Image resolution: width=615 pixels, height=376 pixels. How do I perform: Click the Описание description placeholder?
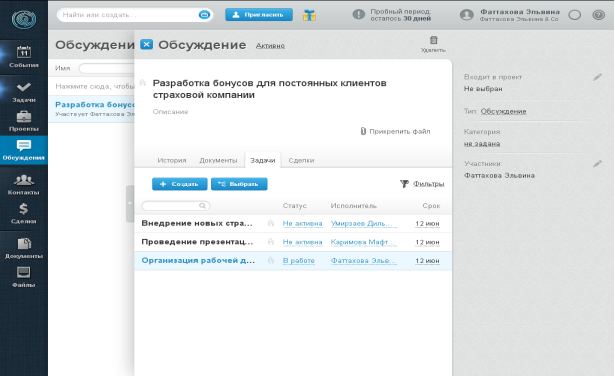[171, 112]
